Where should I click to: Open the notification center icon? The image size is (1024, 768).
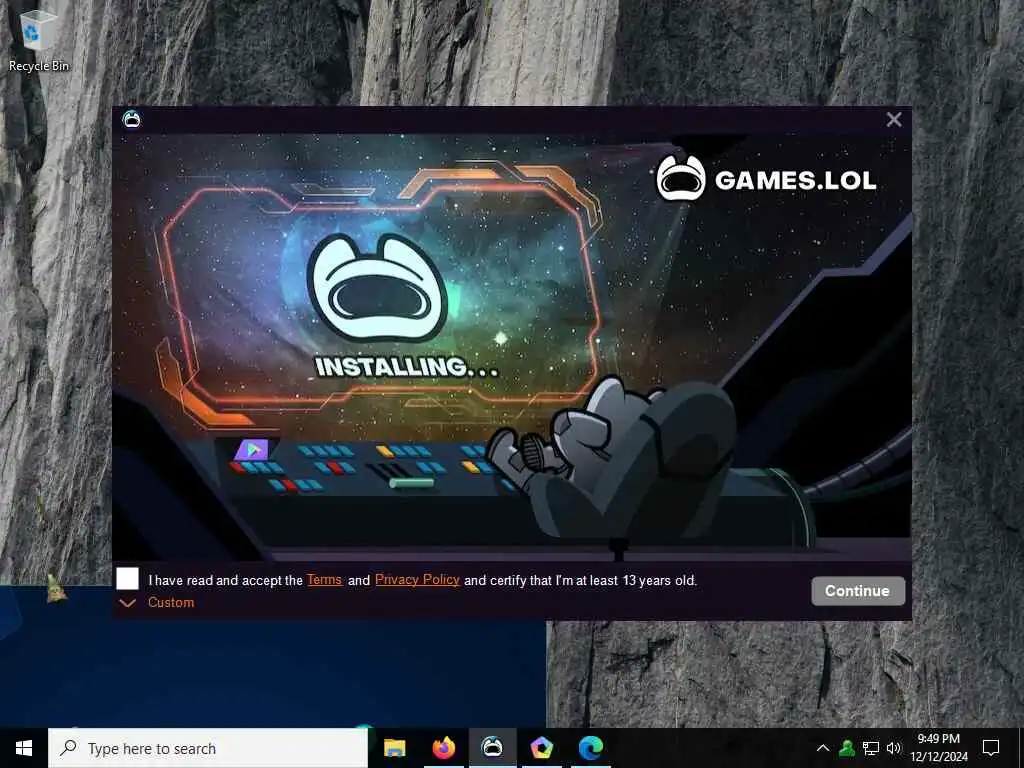pos(991,748)
